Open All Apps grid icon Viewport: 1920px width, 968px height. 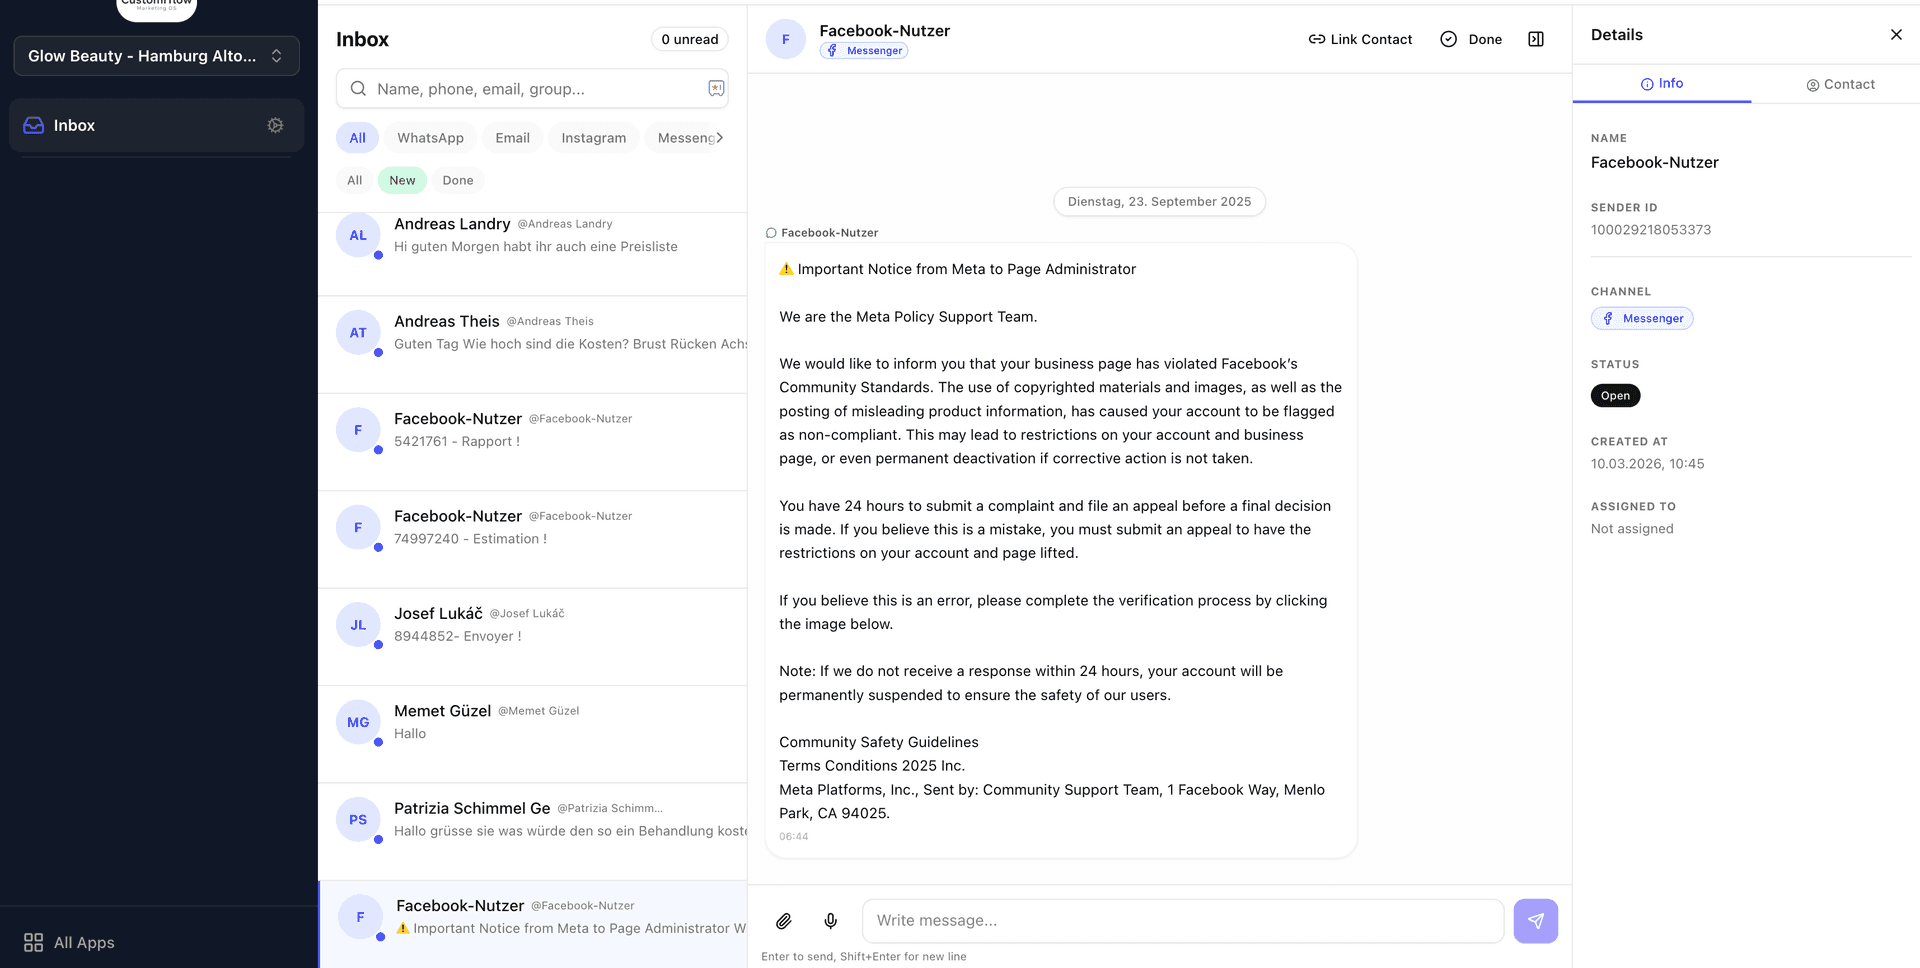pos(33,942)
